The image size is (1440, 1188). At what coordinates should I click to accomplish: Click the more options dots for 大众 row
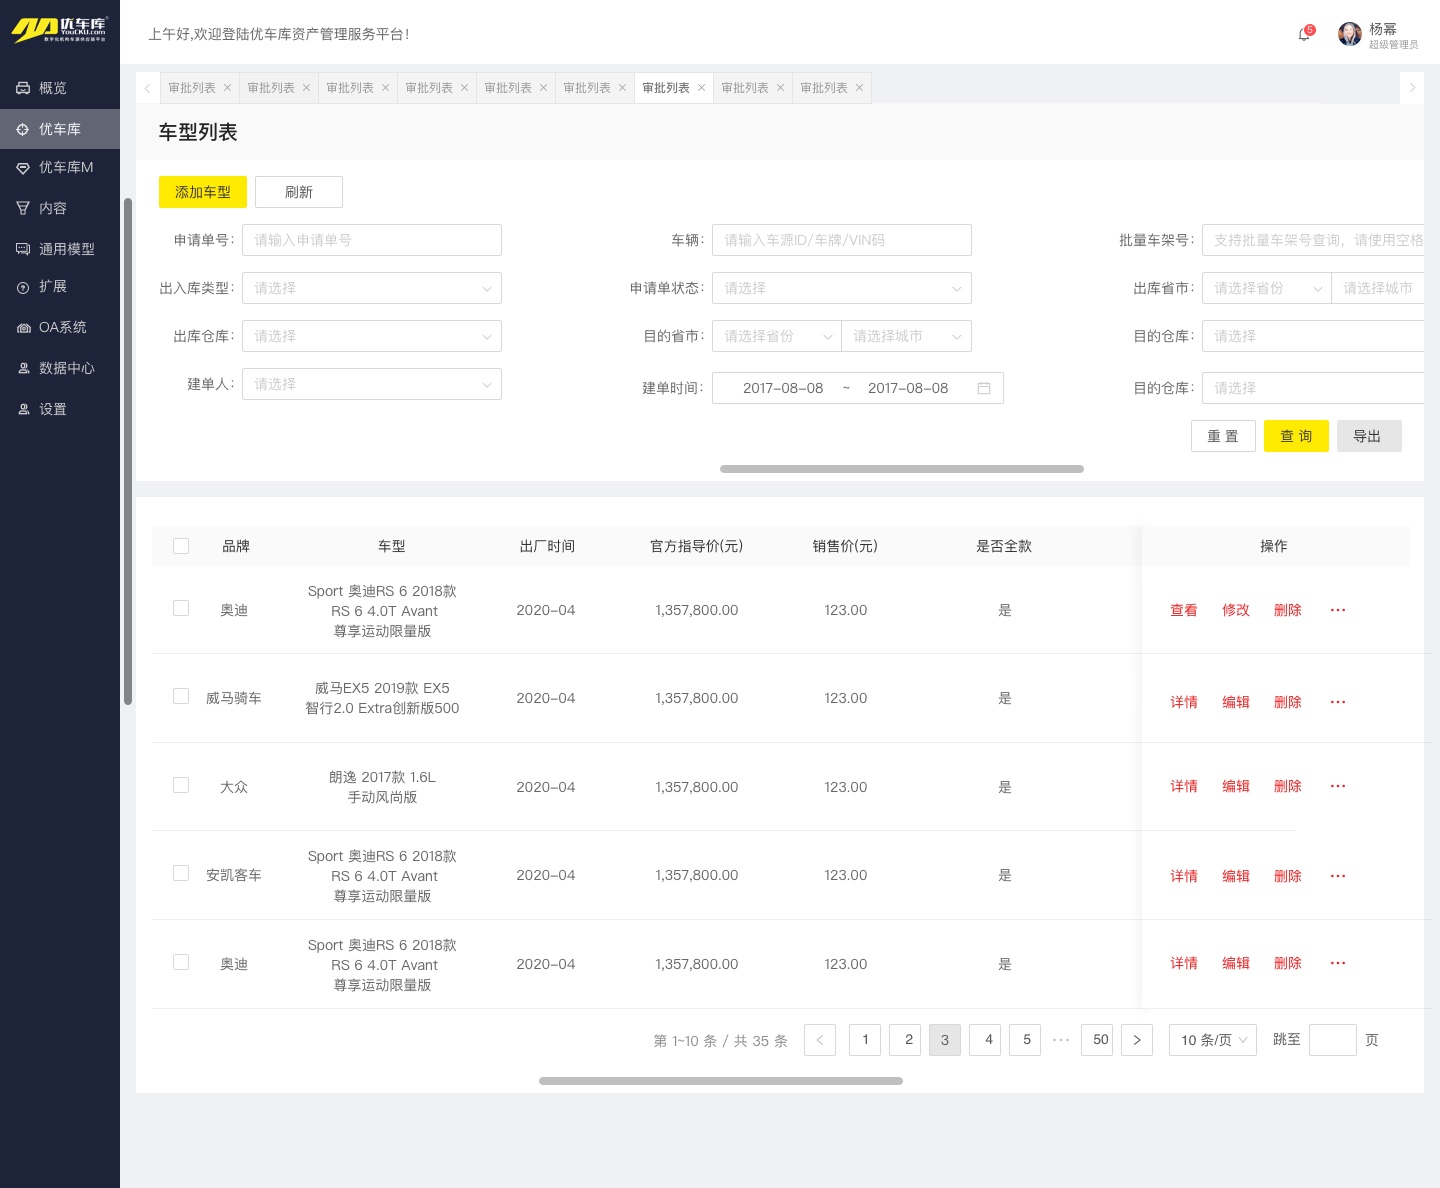[x=1337, y=787]
